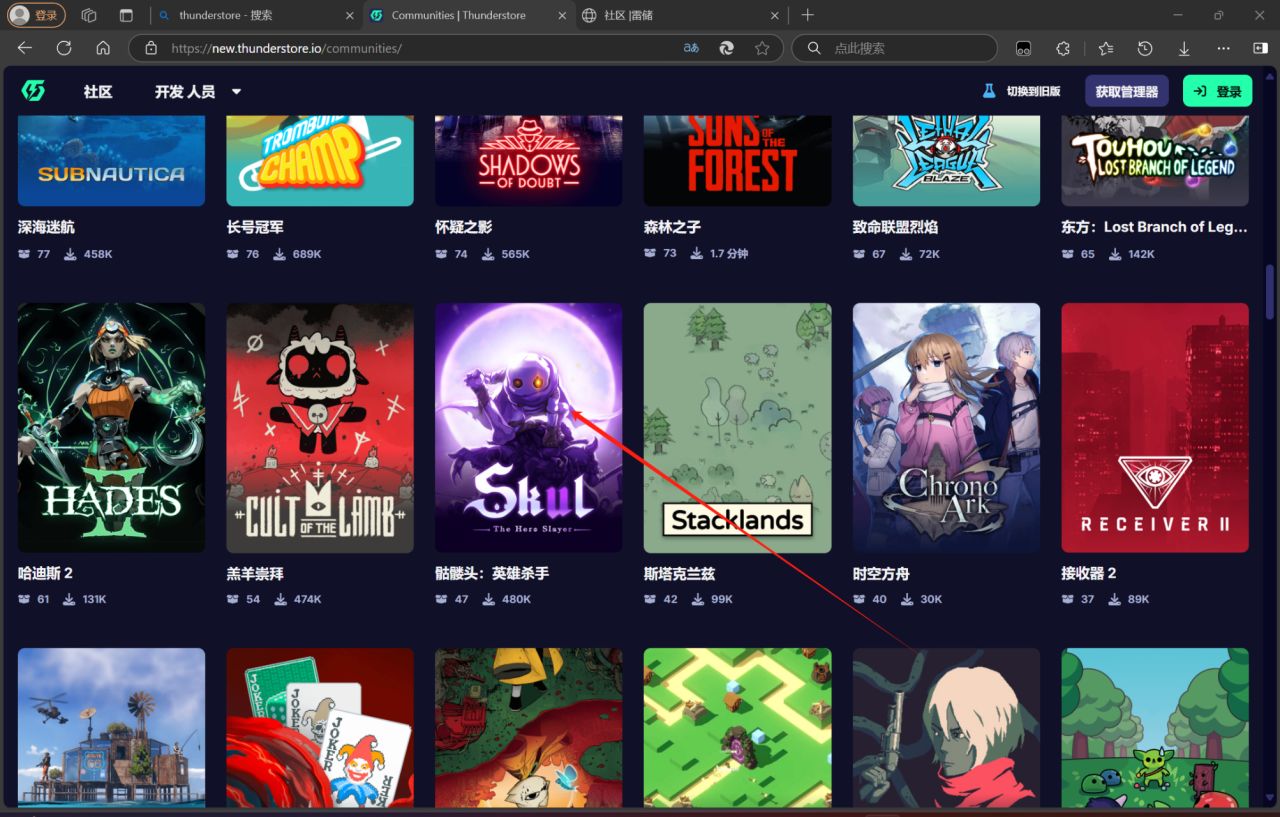Click the 哈迪斯 2 title link

[x=46, y=574]
